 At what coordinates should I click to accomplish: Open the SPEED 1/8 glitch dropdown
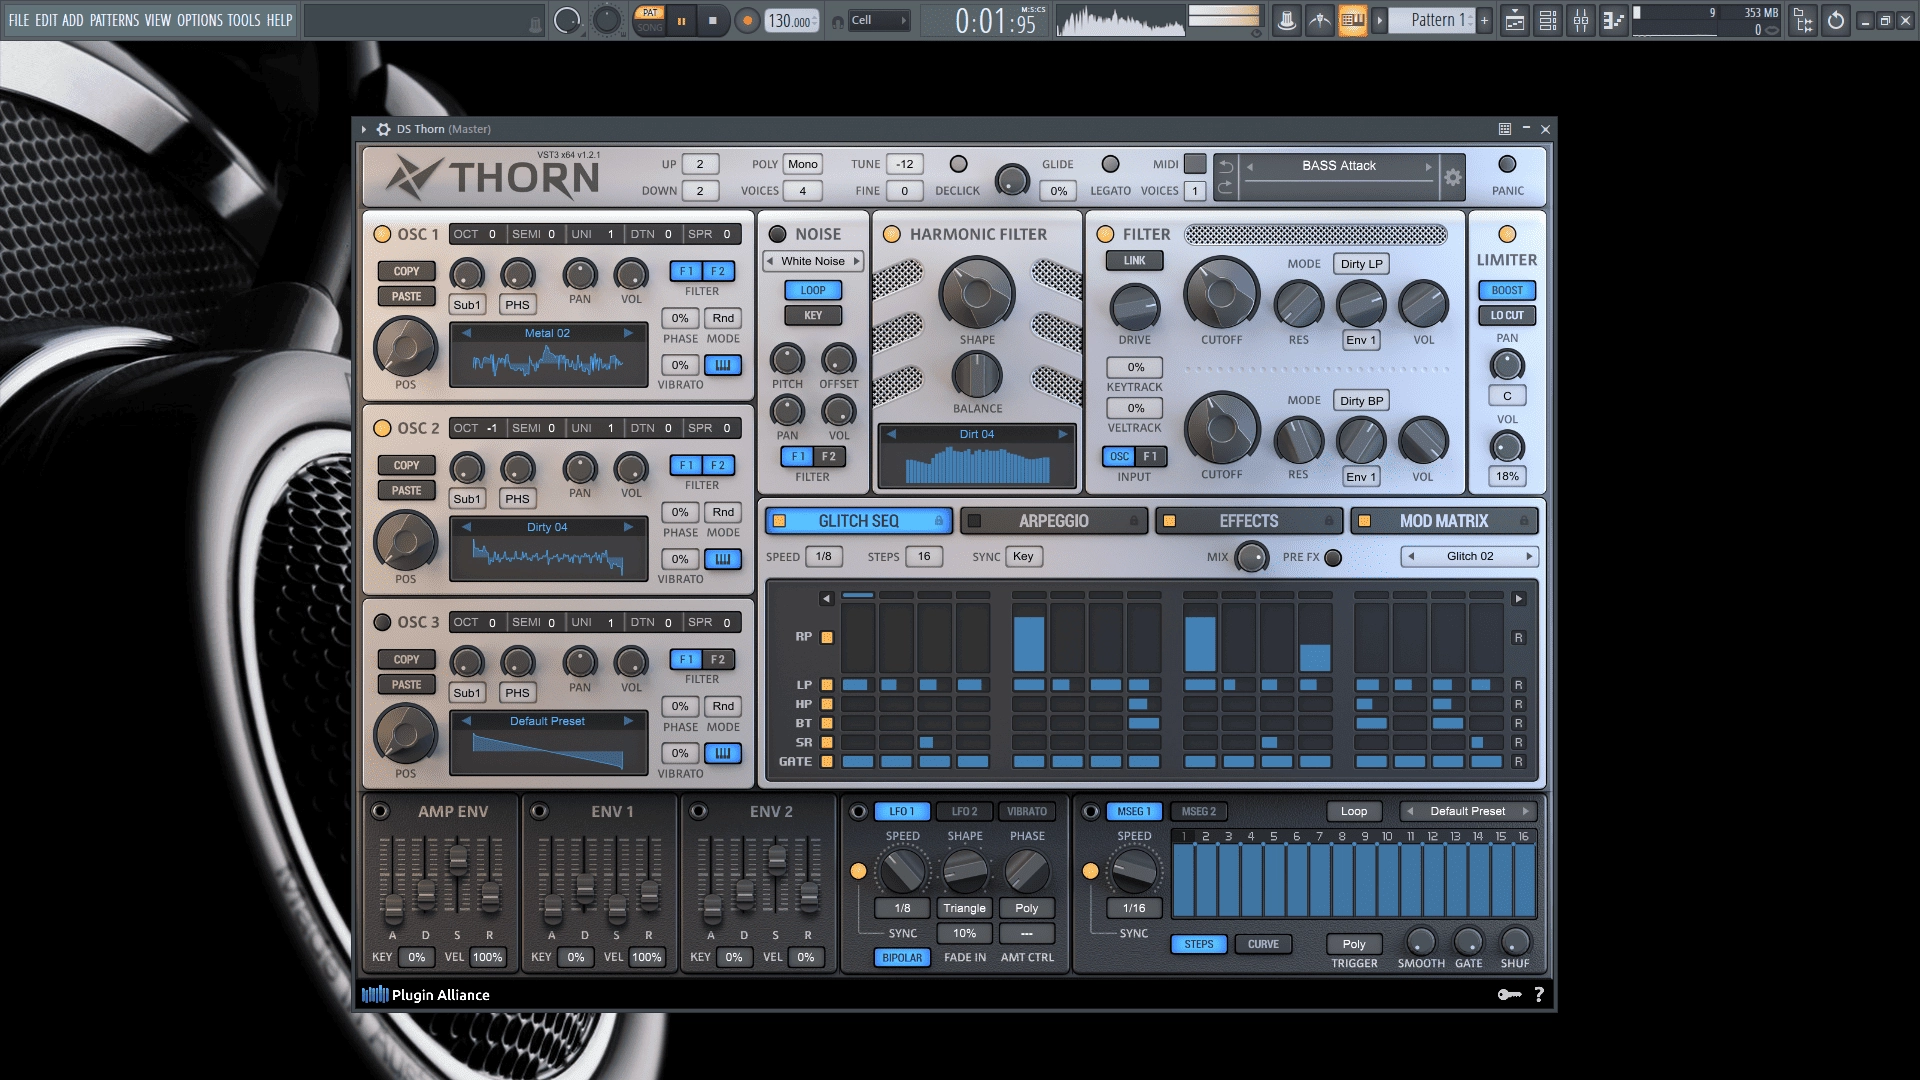pyautogui.click(x=823, y=556)
